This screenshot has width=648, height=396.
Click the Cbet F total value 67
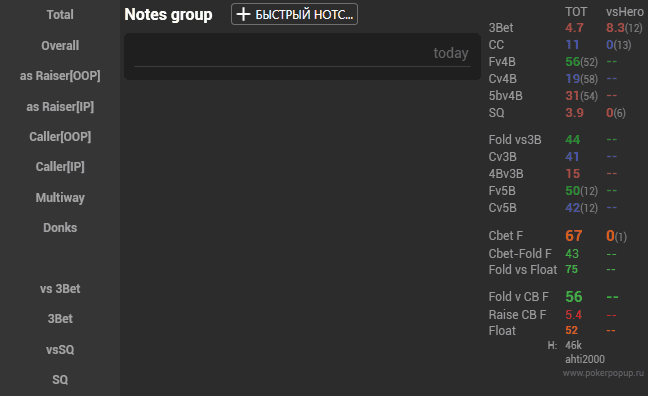point(574,236)
